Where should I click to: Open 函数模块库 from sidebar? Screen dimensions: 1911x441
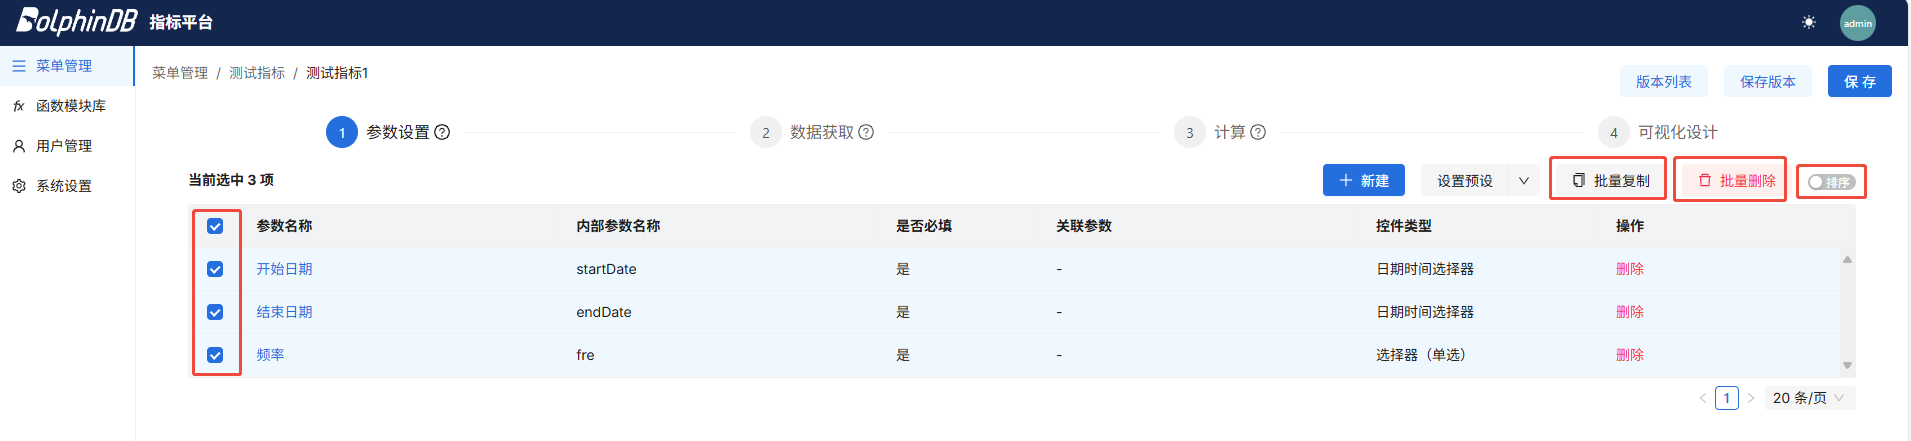pyautogui.click(x=70, y=106)
